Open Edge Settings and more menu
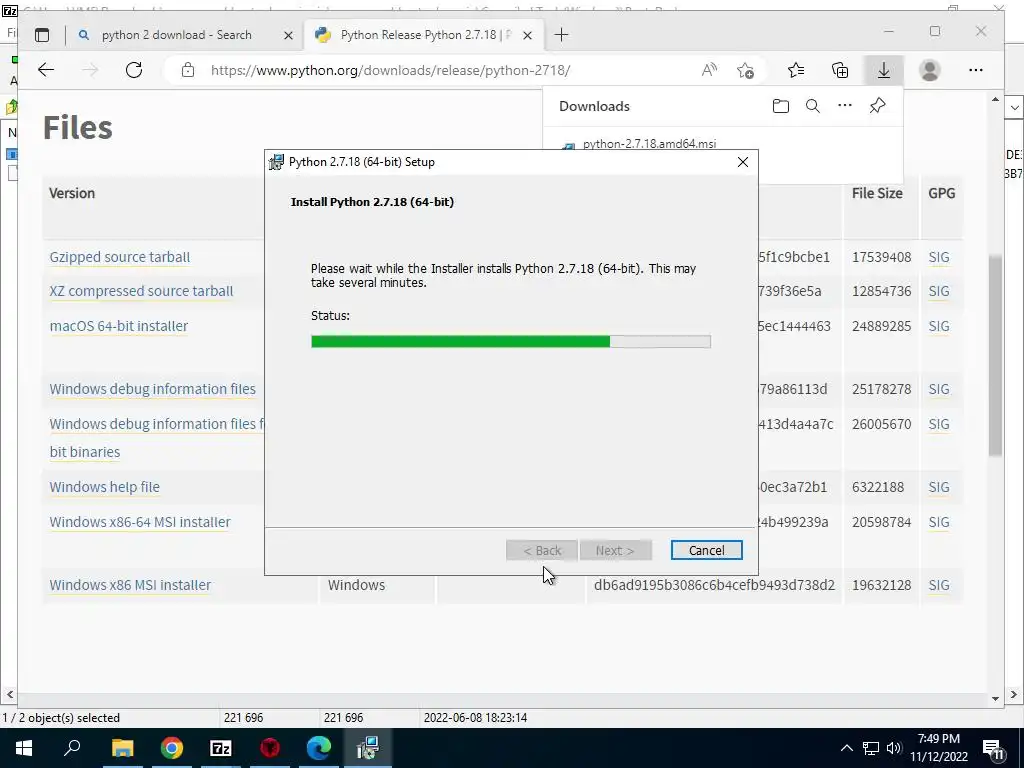The image size is (1024, 768). click(976, 70)
